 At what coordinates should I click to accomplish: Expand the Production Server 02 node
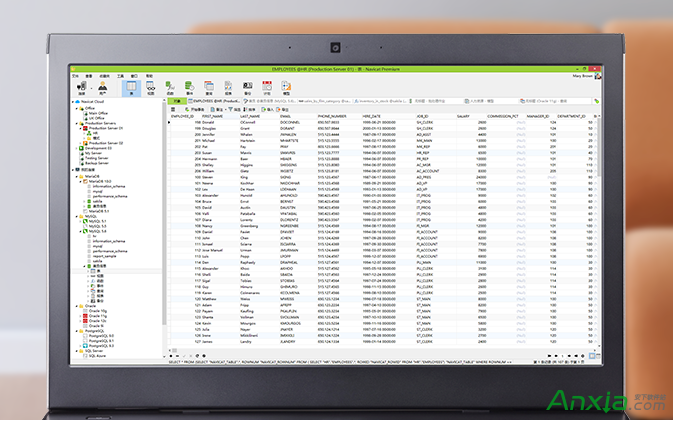tap(81, 143)
